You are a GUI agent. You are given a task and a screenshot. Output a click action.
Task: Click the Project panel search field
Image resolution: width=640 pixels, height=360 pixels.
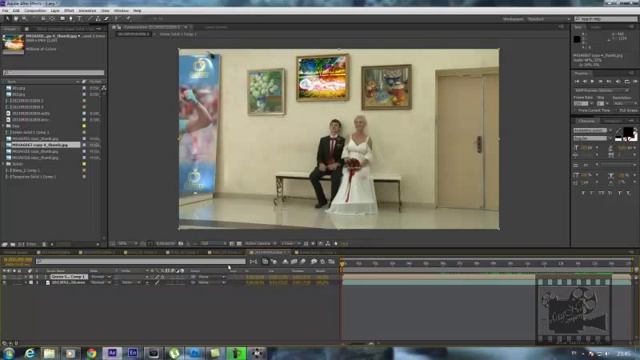point(53,73)
